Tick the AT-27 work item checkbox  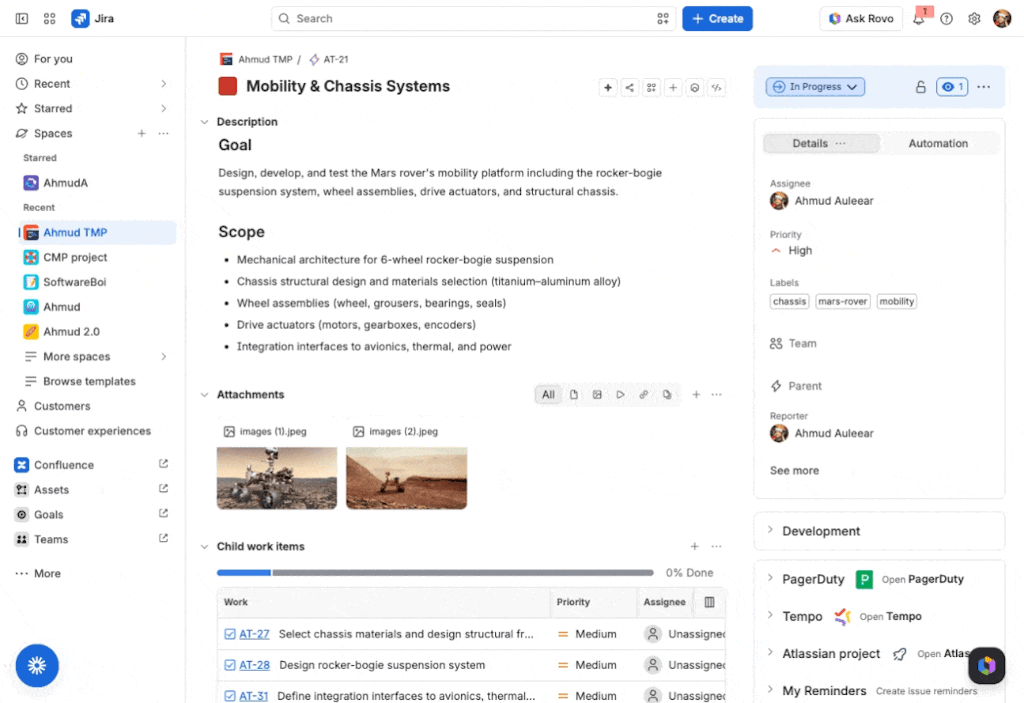point(230,634)
